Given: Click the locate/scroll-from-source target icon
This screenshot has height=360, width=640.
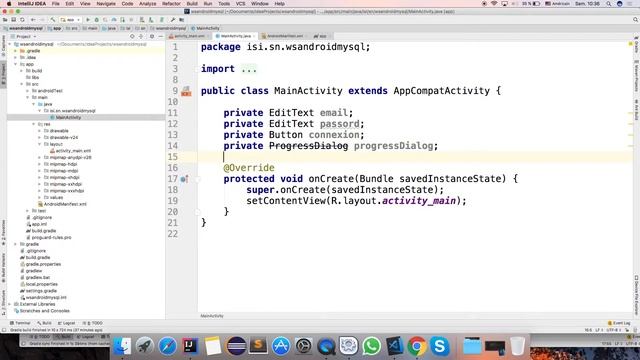Looking at the screenshot, I should (x=132, y=36).
